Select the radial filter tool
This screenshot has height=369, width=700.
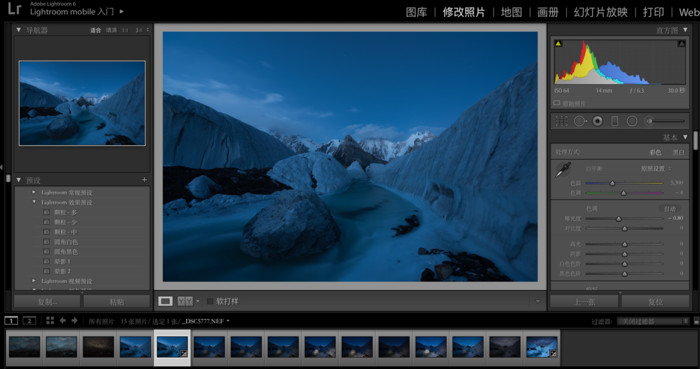click(632, 121)
